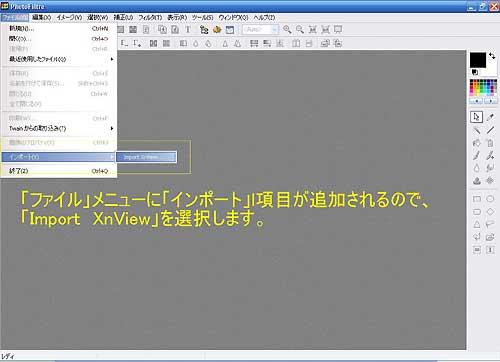The width and height of the screenshot is (500, 362).
Task: Select the Line drawing tool
Action: pos(490,130)
